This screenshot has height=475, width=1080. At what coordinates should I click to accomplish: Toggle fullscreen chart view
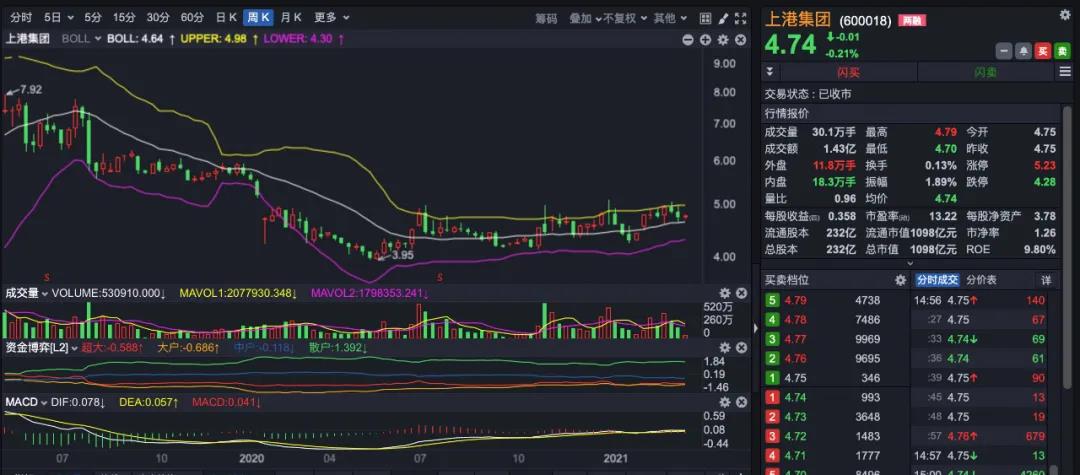pyautogui.click(x=741, y=19)
